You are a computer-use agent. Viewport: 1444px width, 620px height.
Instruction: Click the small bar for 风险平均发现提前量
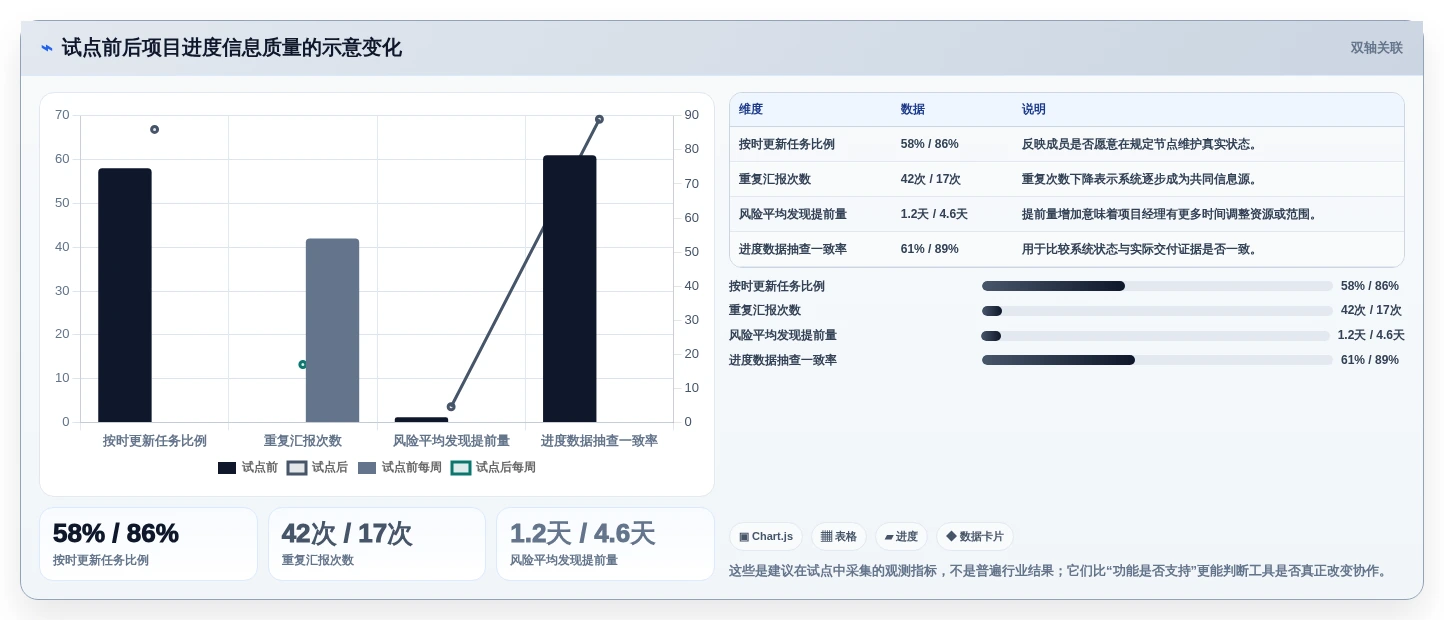point(421,419)
